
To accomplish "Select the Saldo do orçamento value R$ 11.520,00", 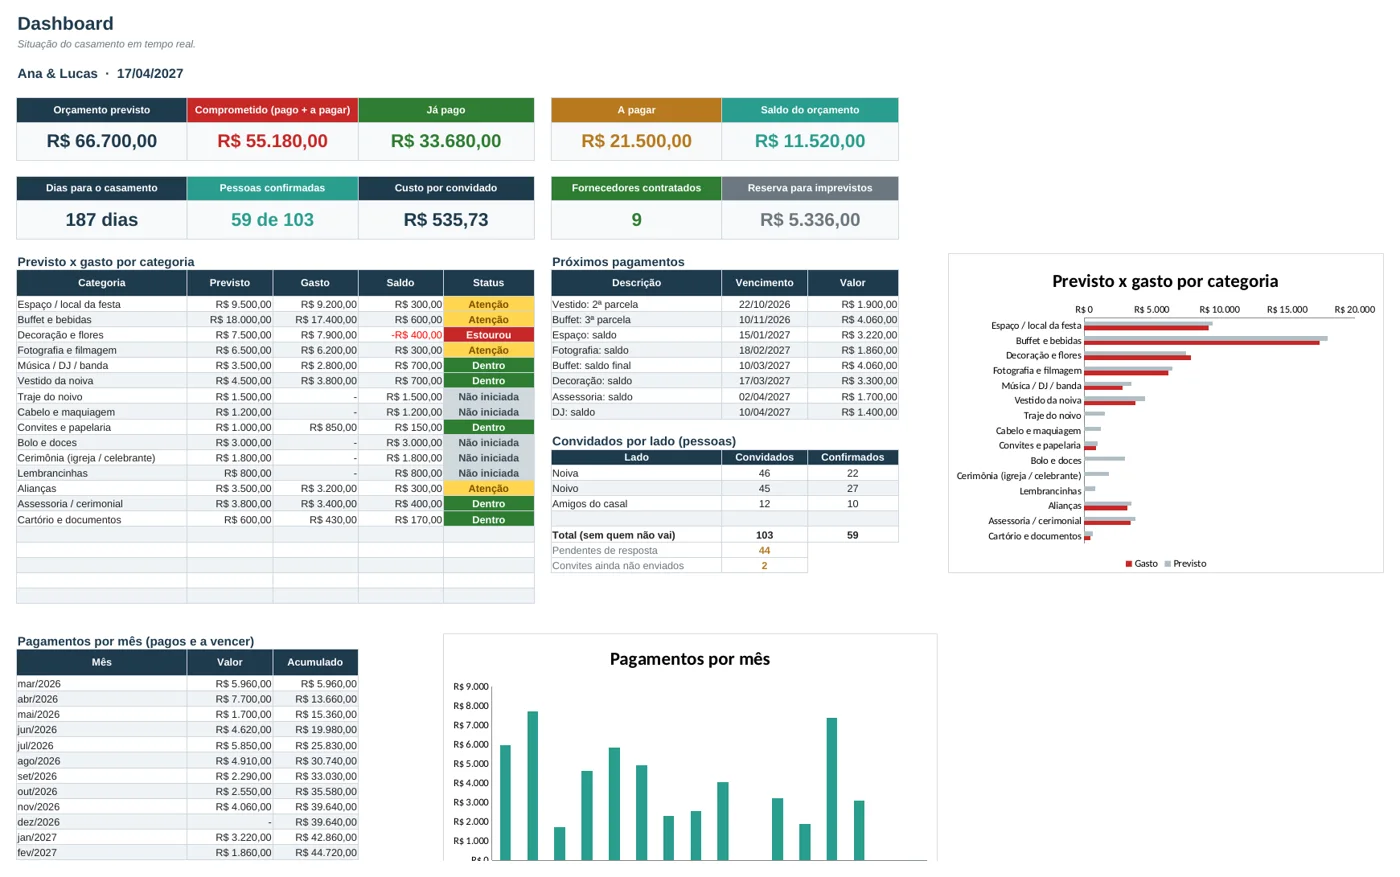I will (x=810, y=141).
